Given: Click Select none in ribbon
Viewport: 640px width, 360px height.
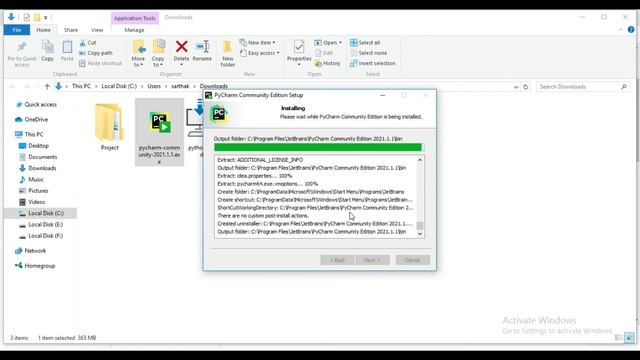Looking at the screenshot, I should tap(369, 53).
